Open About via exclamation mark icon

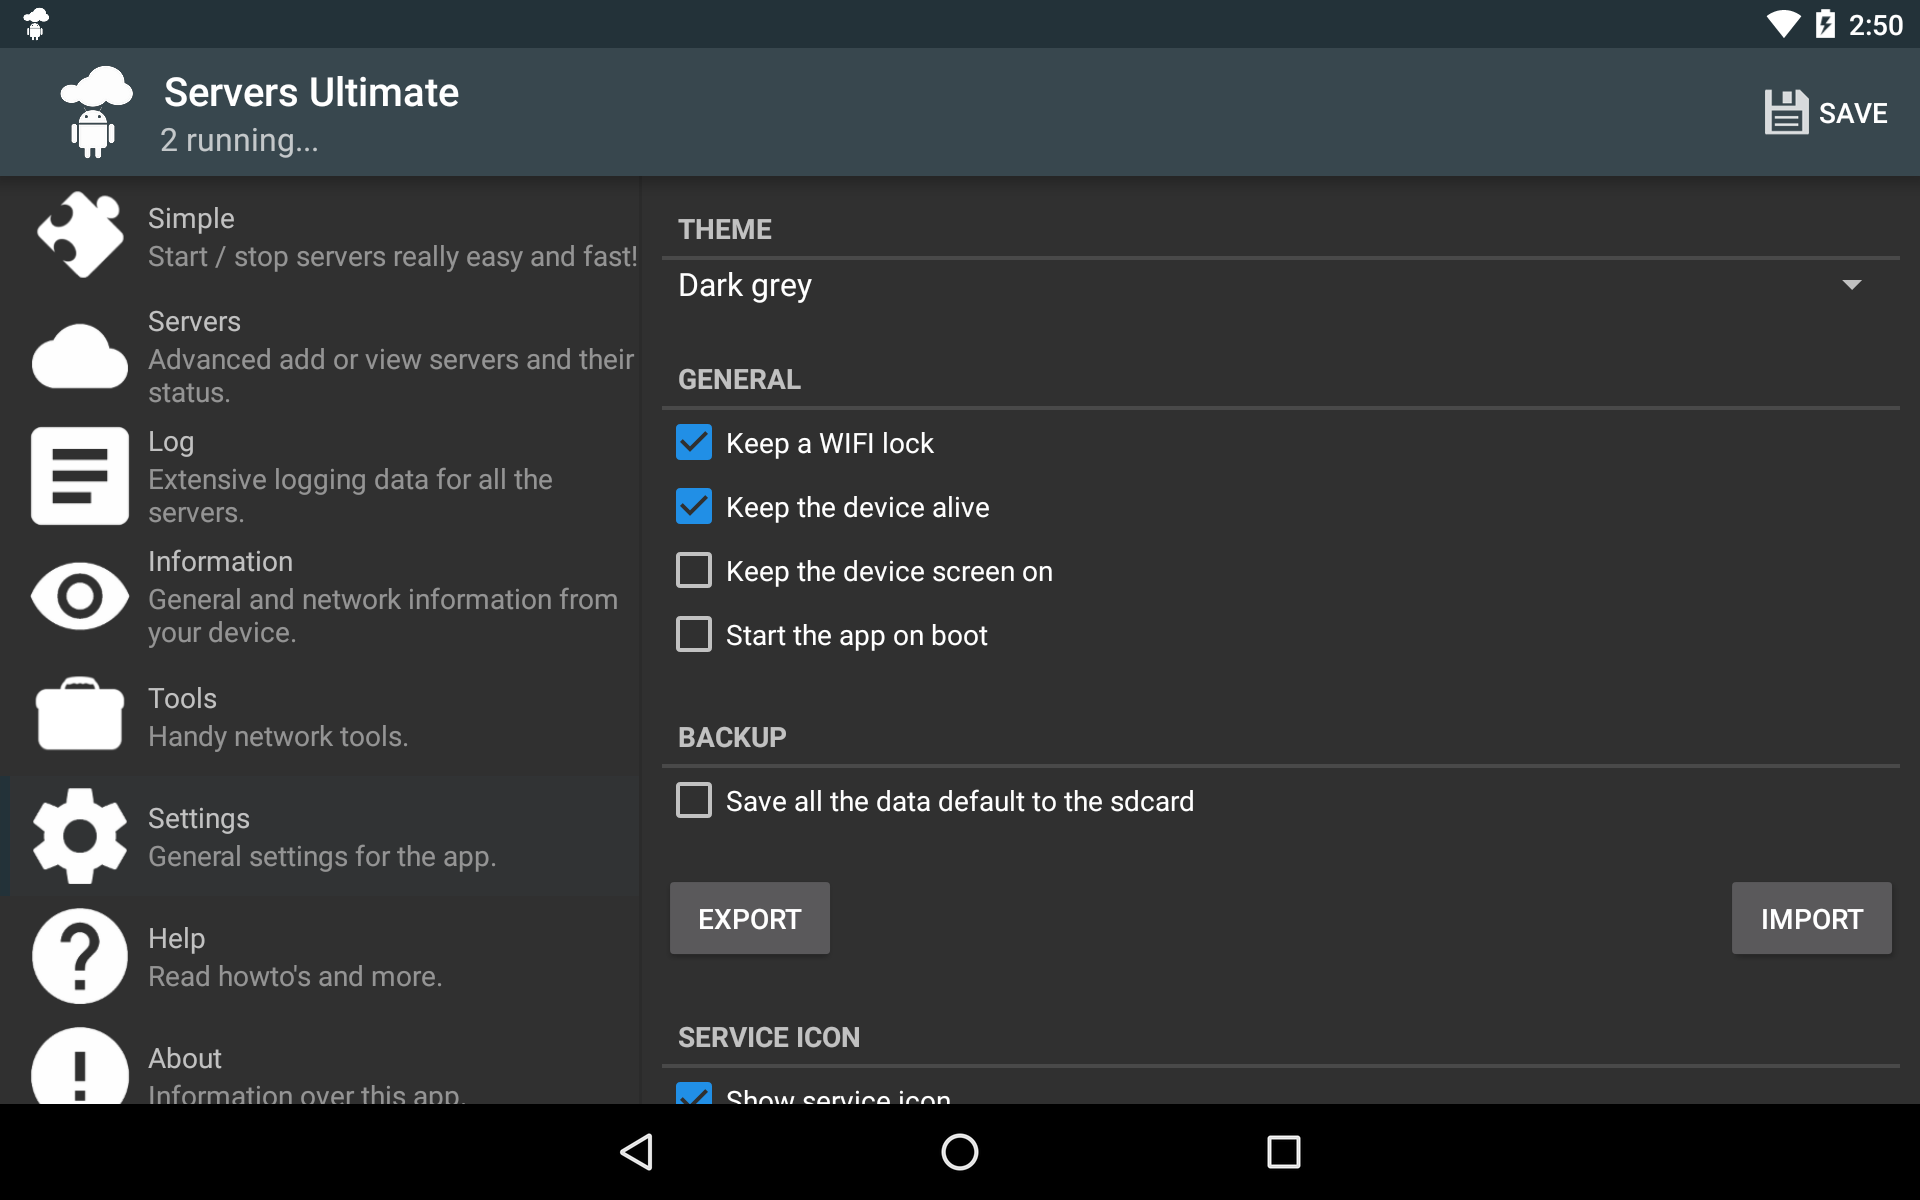click(x=80, y=1066)
